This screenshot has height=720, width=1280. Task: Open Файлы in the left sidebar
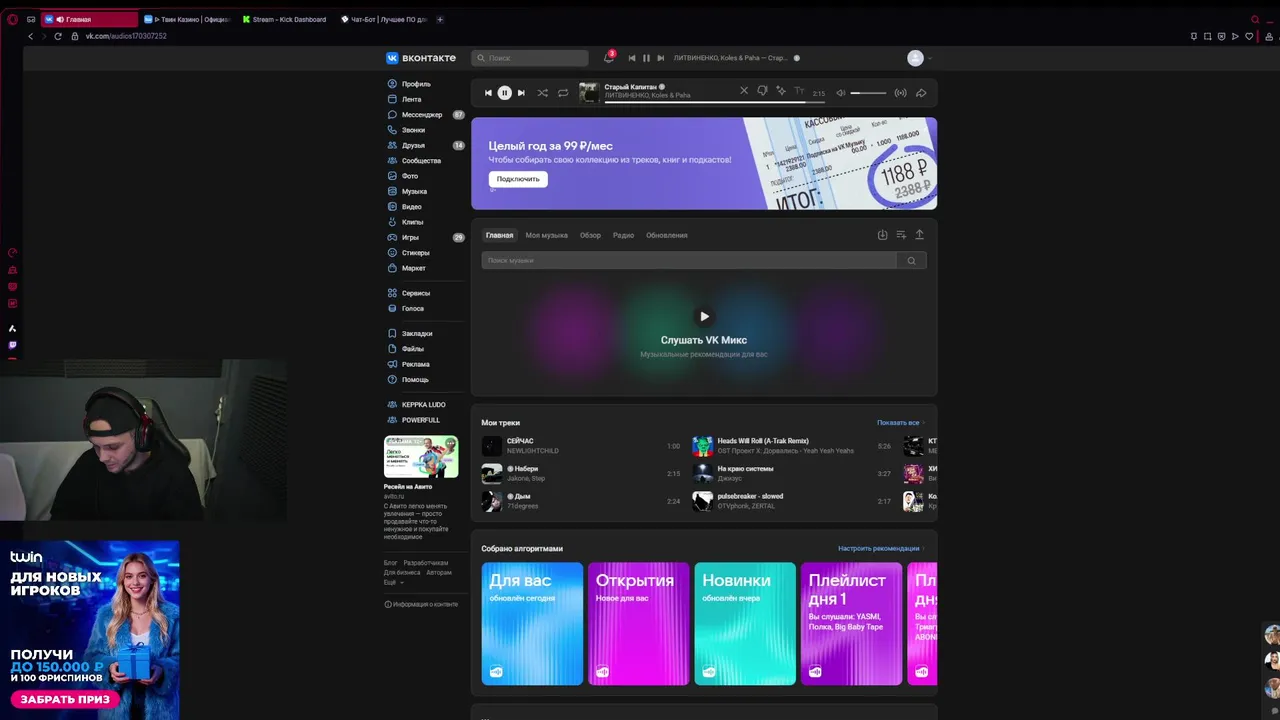coord(412,349)
